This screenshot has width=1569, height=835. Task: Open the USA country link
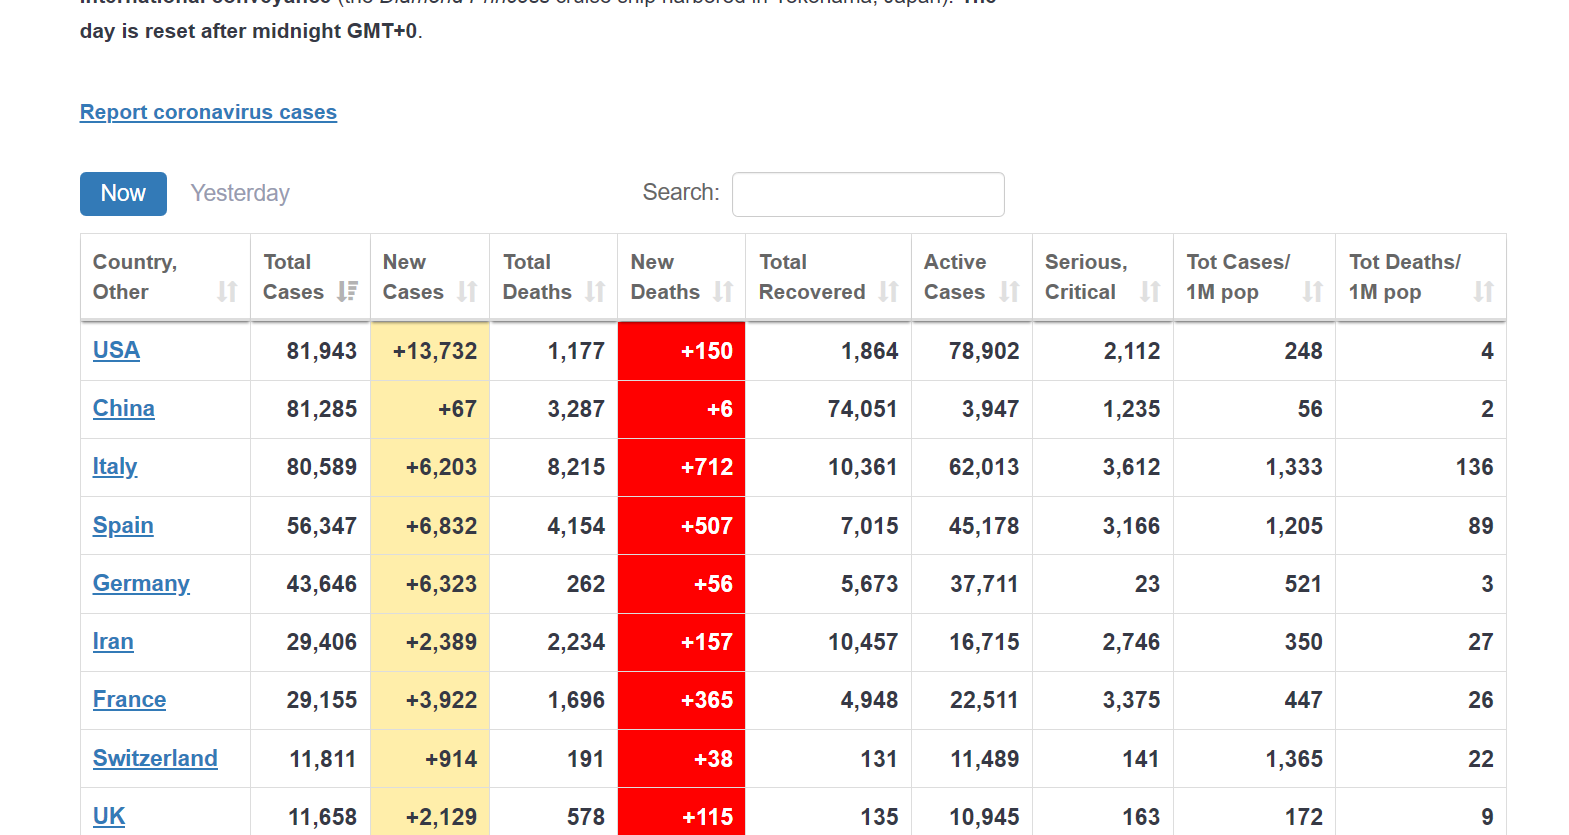[116, 350]
